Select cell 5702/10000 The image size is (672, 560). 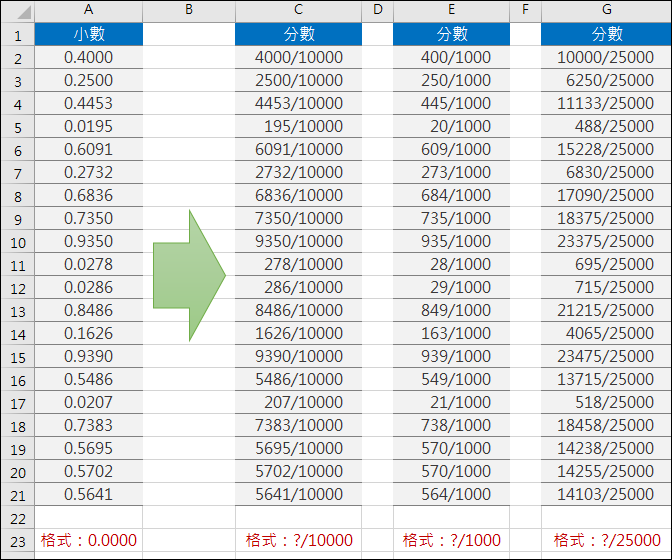tap(298, 471)
